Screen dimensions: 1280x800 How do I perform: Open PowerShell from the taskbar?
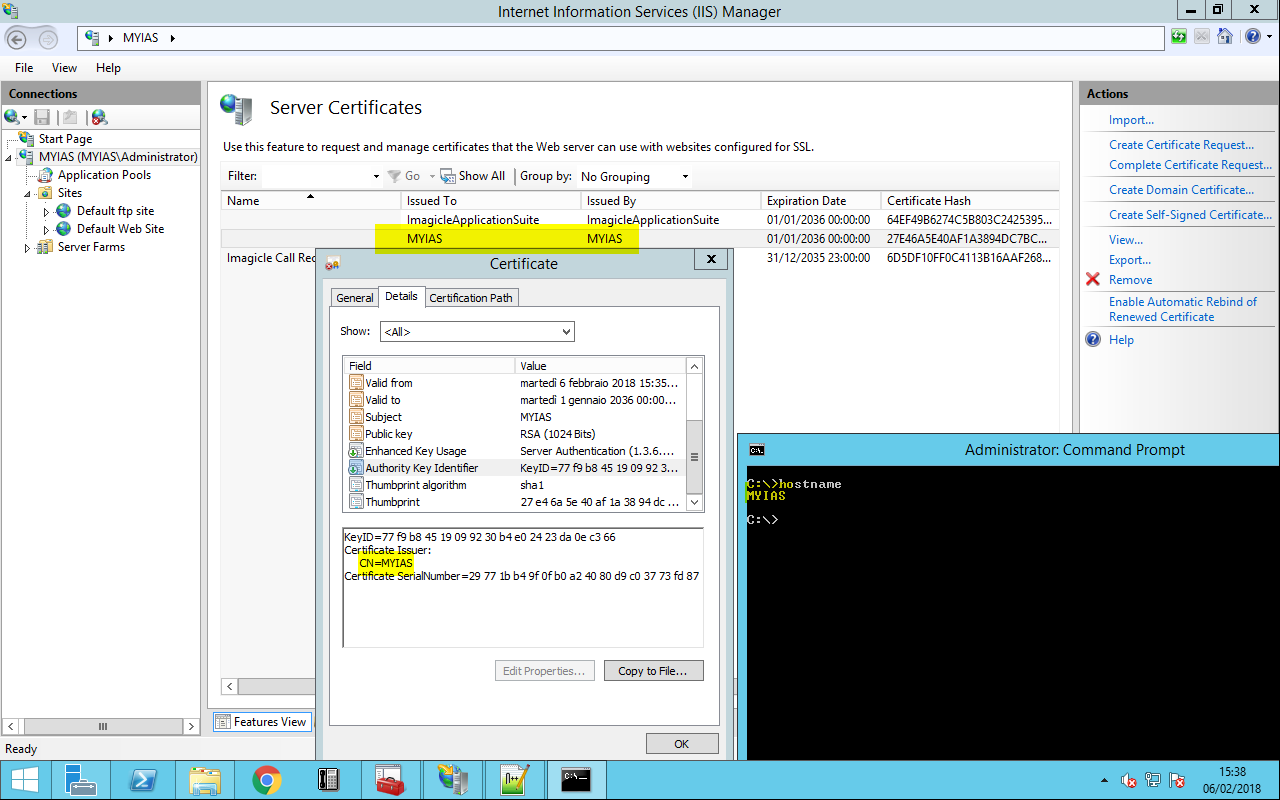point(142,780)
